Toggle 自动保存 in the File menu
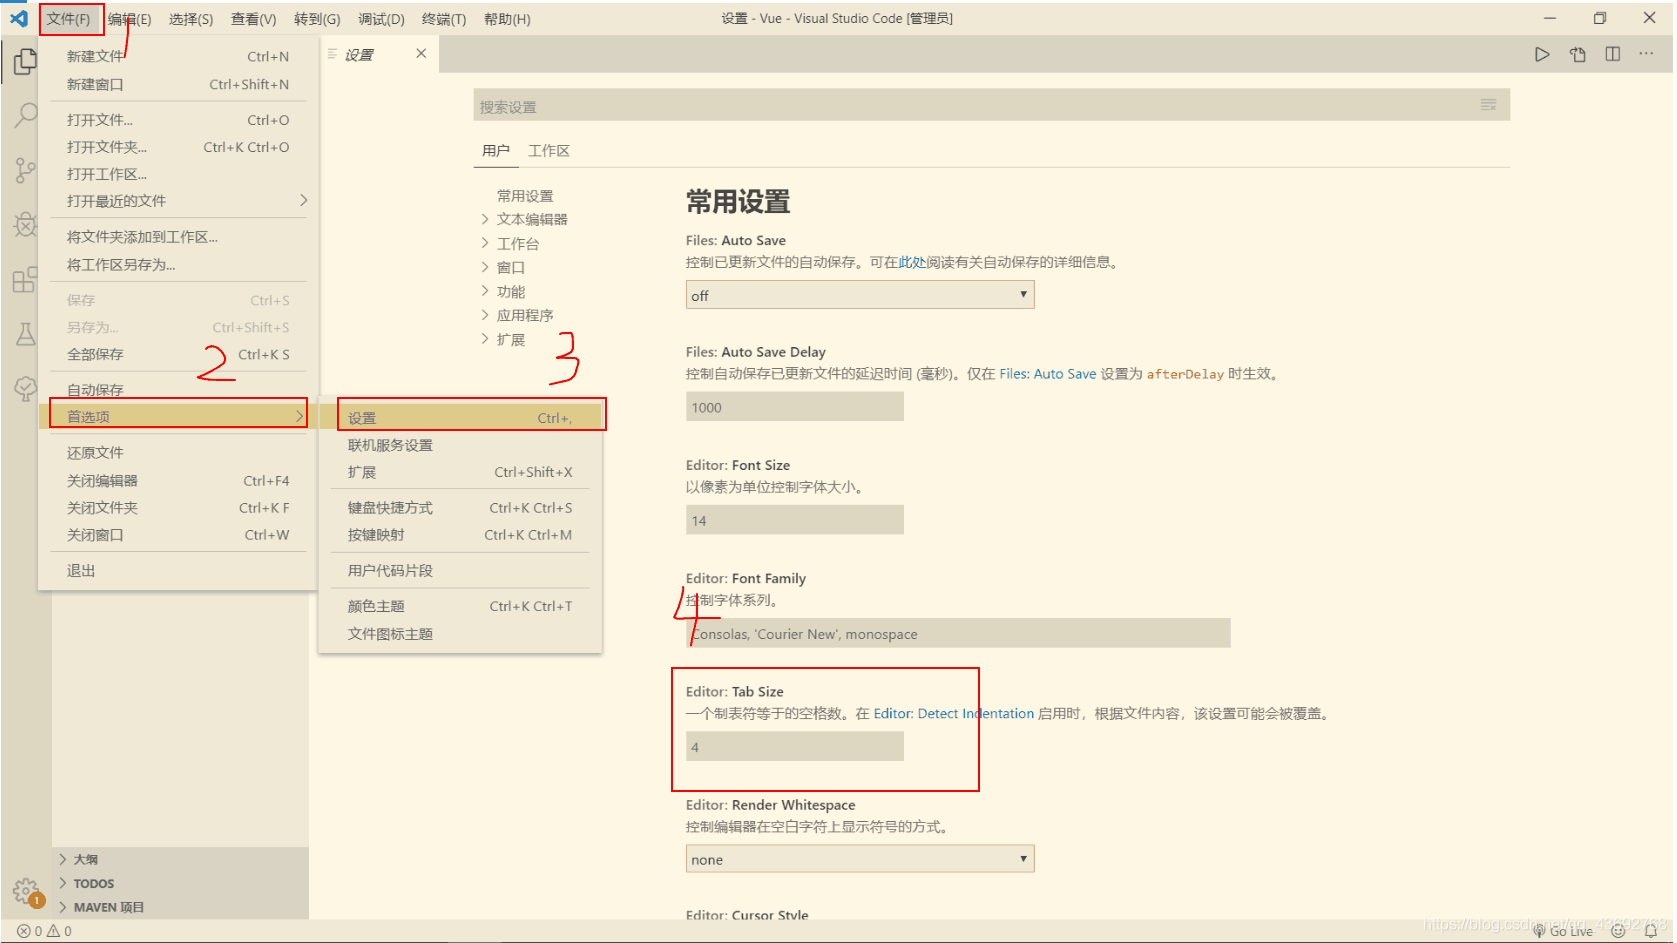The width and height of the screenshot is (1677, 943). [178, 390]
